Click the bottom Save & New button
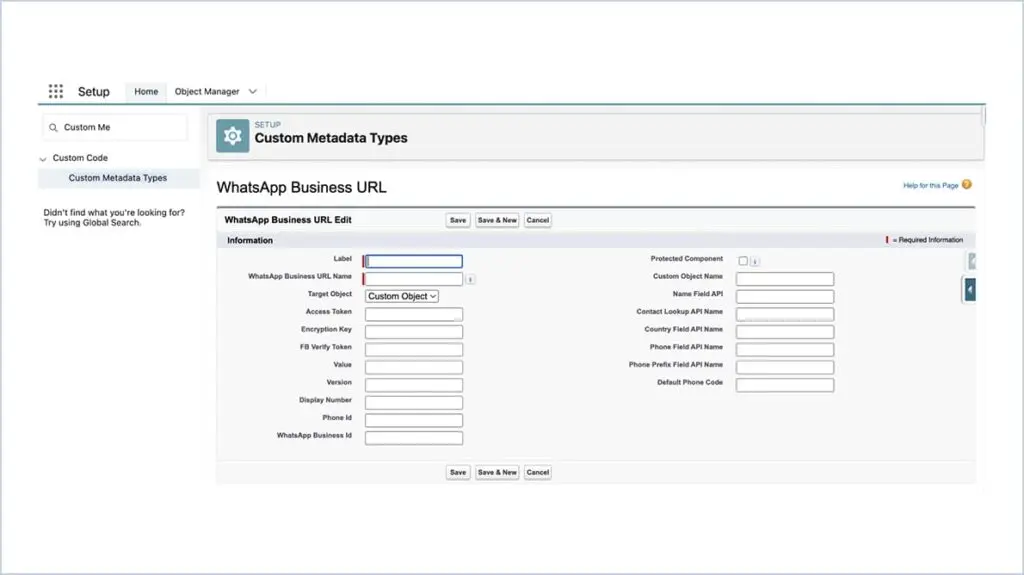 coord(497,472)
